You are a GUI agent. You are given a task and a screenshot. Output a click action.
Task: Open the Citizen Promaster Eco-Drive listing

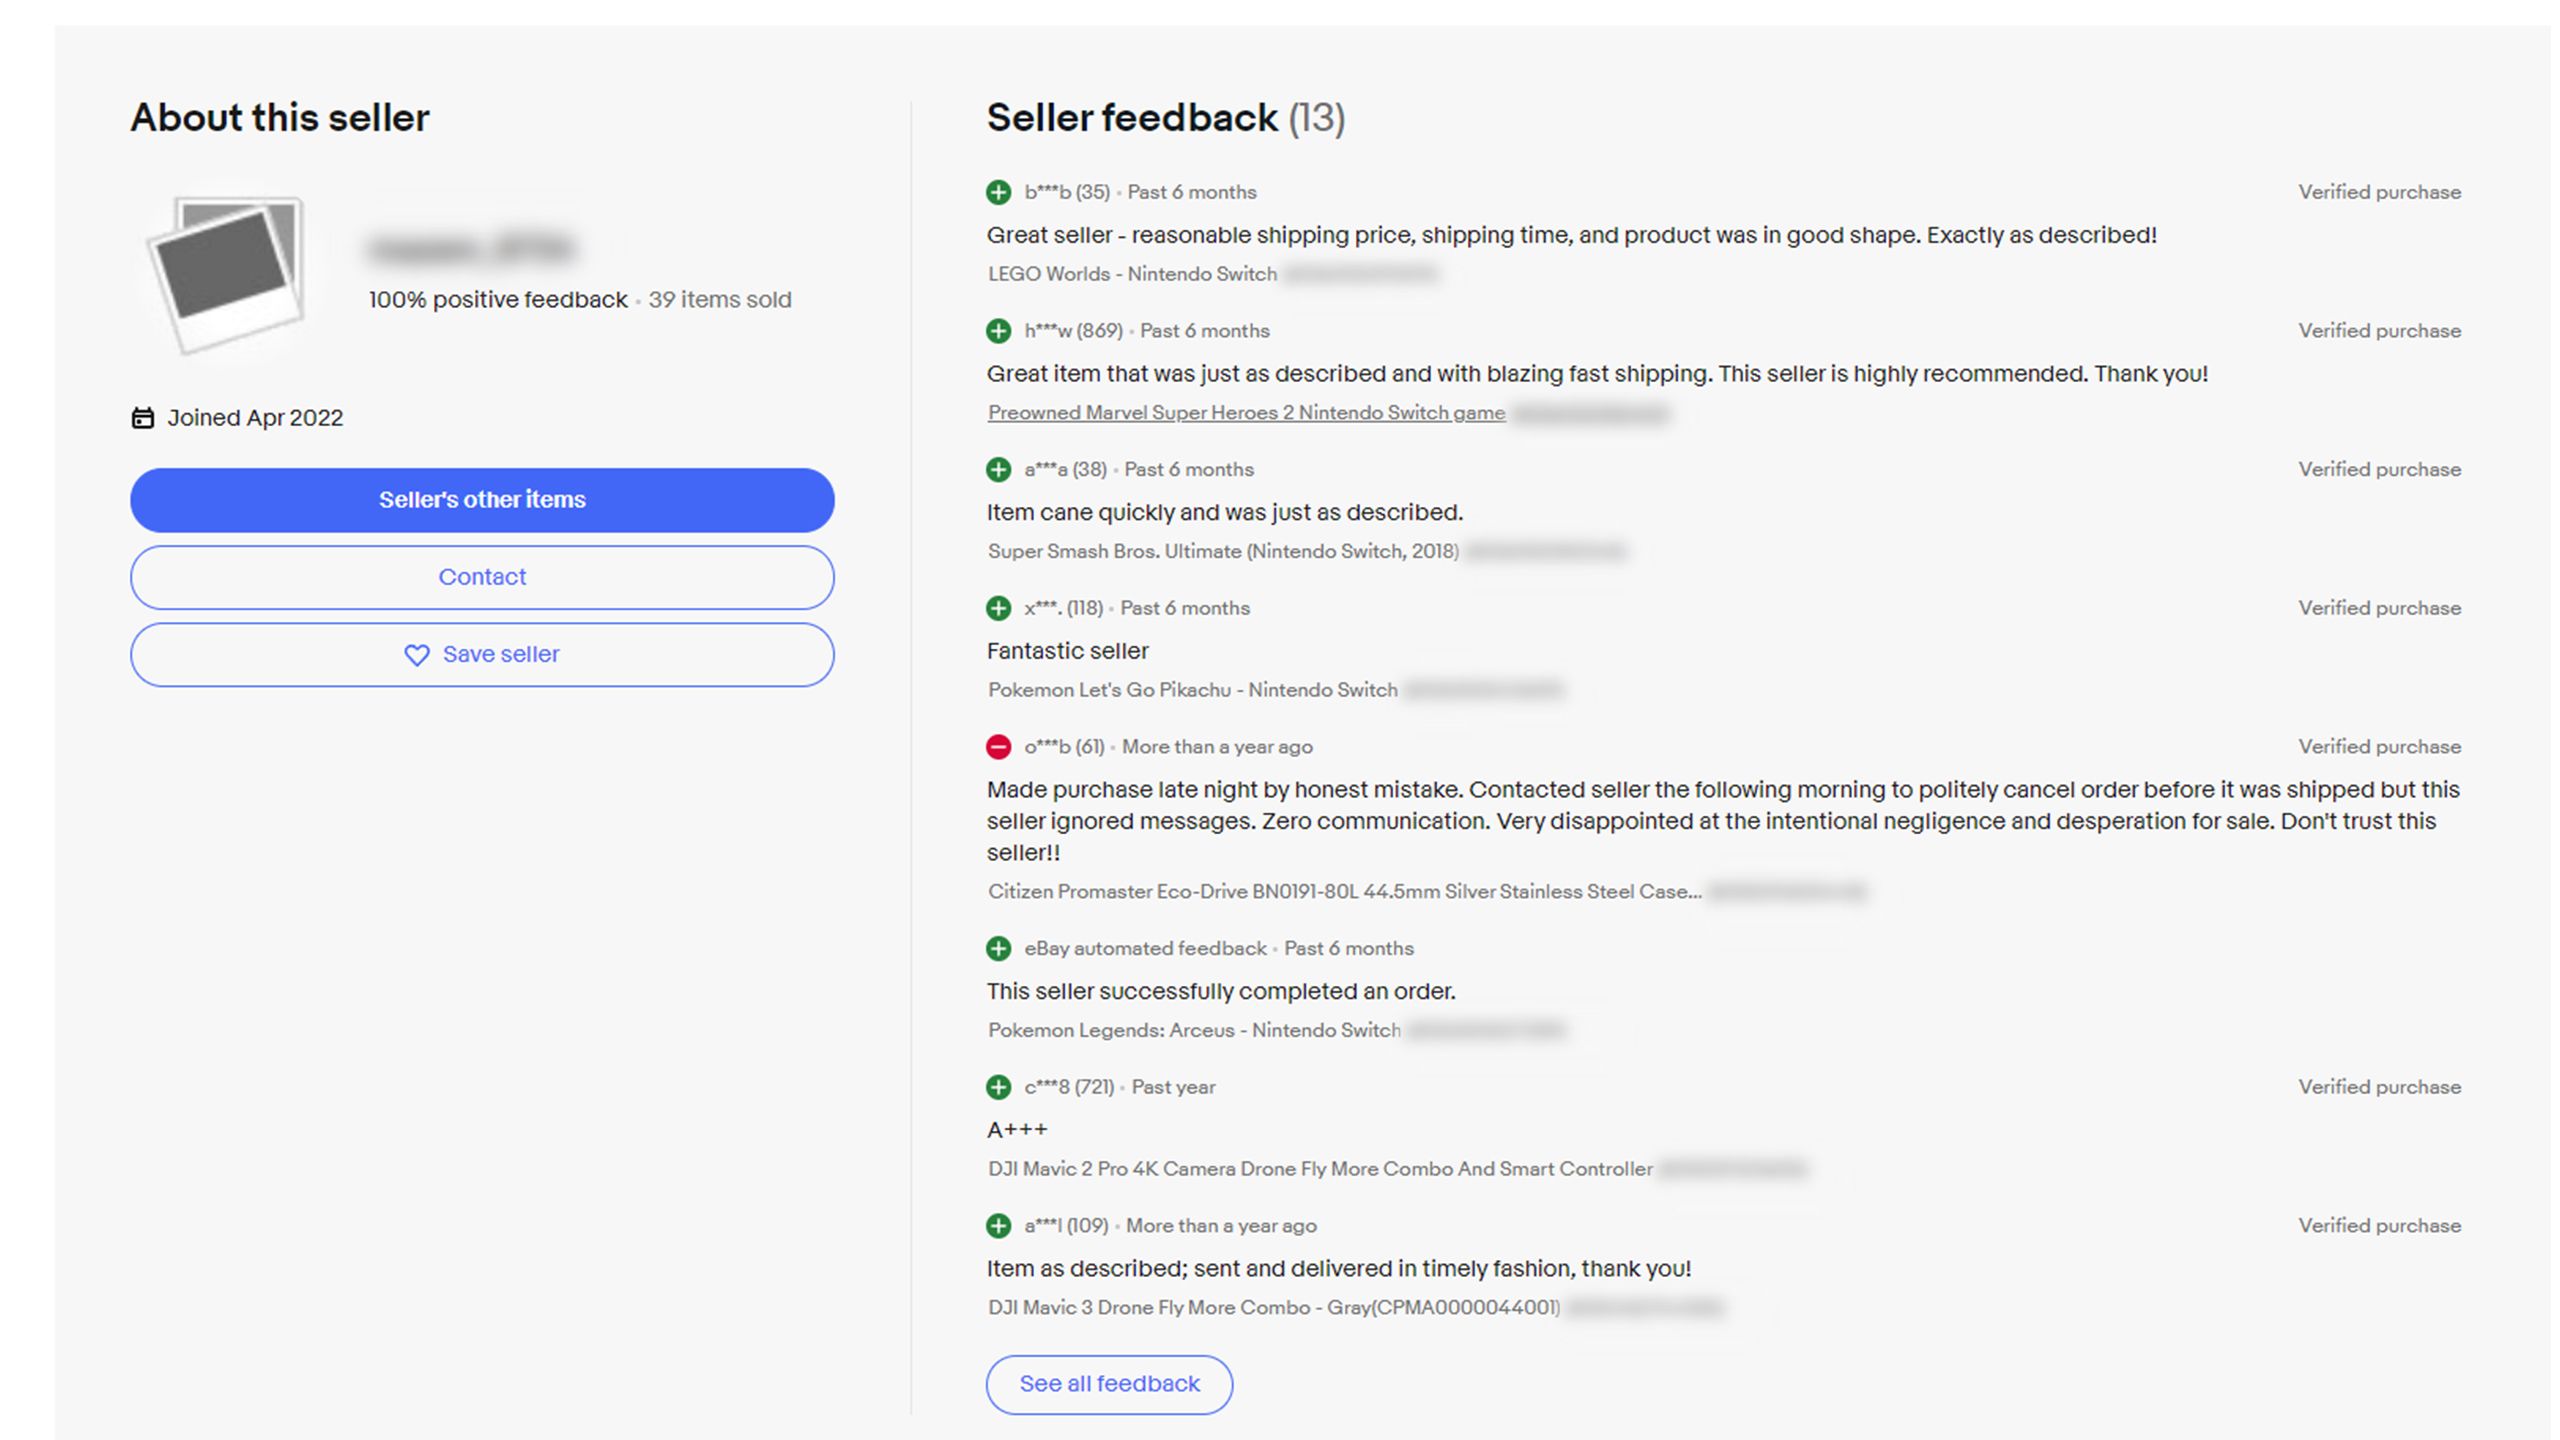click(1344, 892)
